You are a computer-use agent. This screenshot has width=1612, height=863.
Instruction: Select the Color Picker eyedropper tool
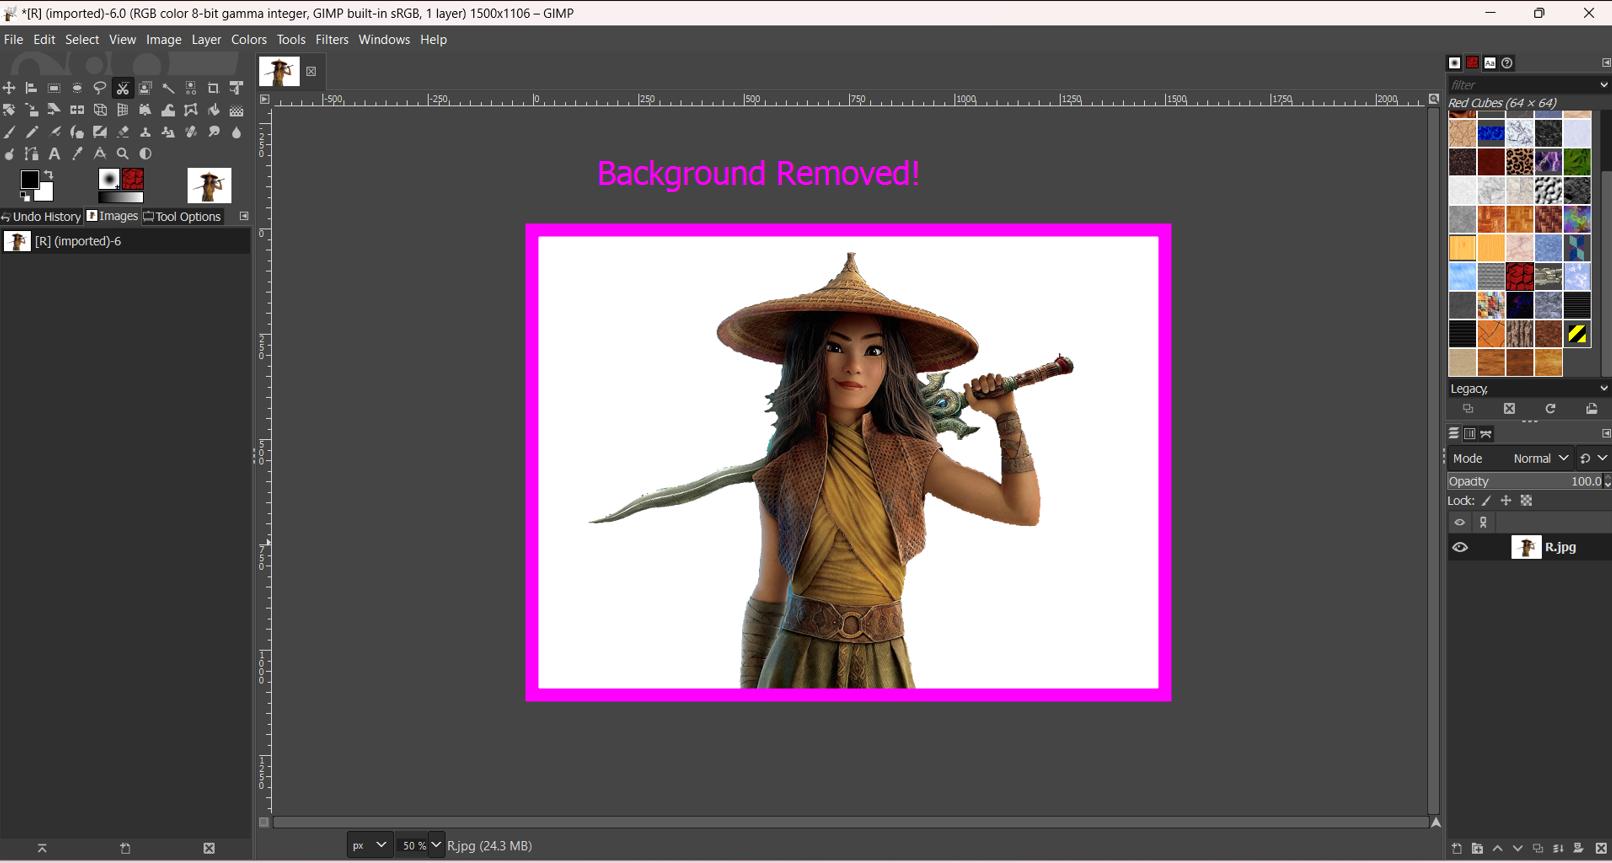pos(77,154)
